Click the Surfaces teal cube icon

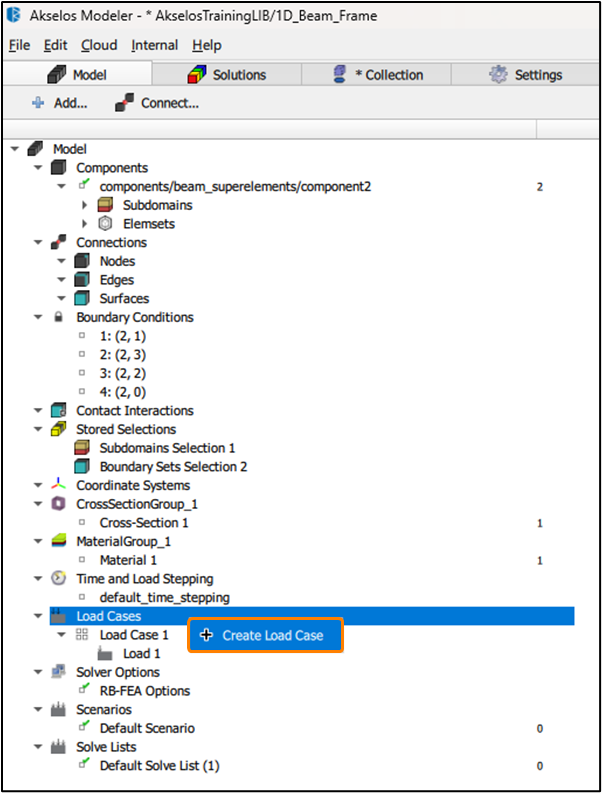pyautogui.click(x=82, y=298)
